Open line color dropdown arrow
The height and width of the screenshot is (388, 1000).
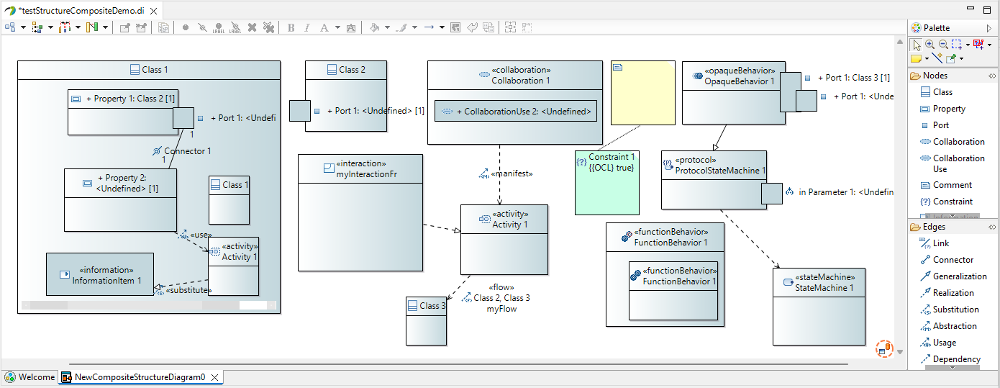(x=415, y=27)
